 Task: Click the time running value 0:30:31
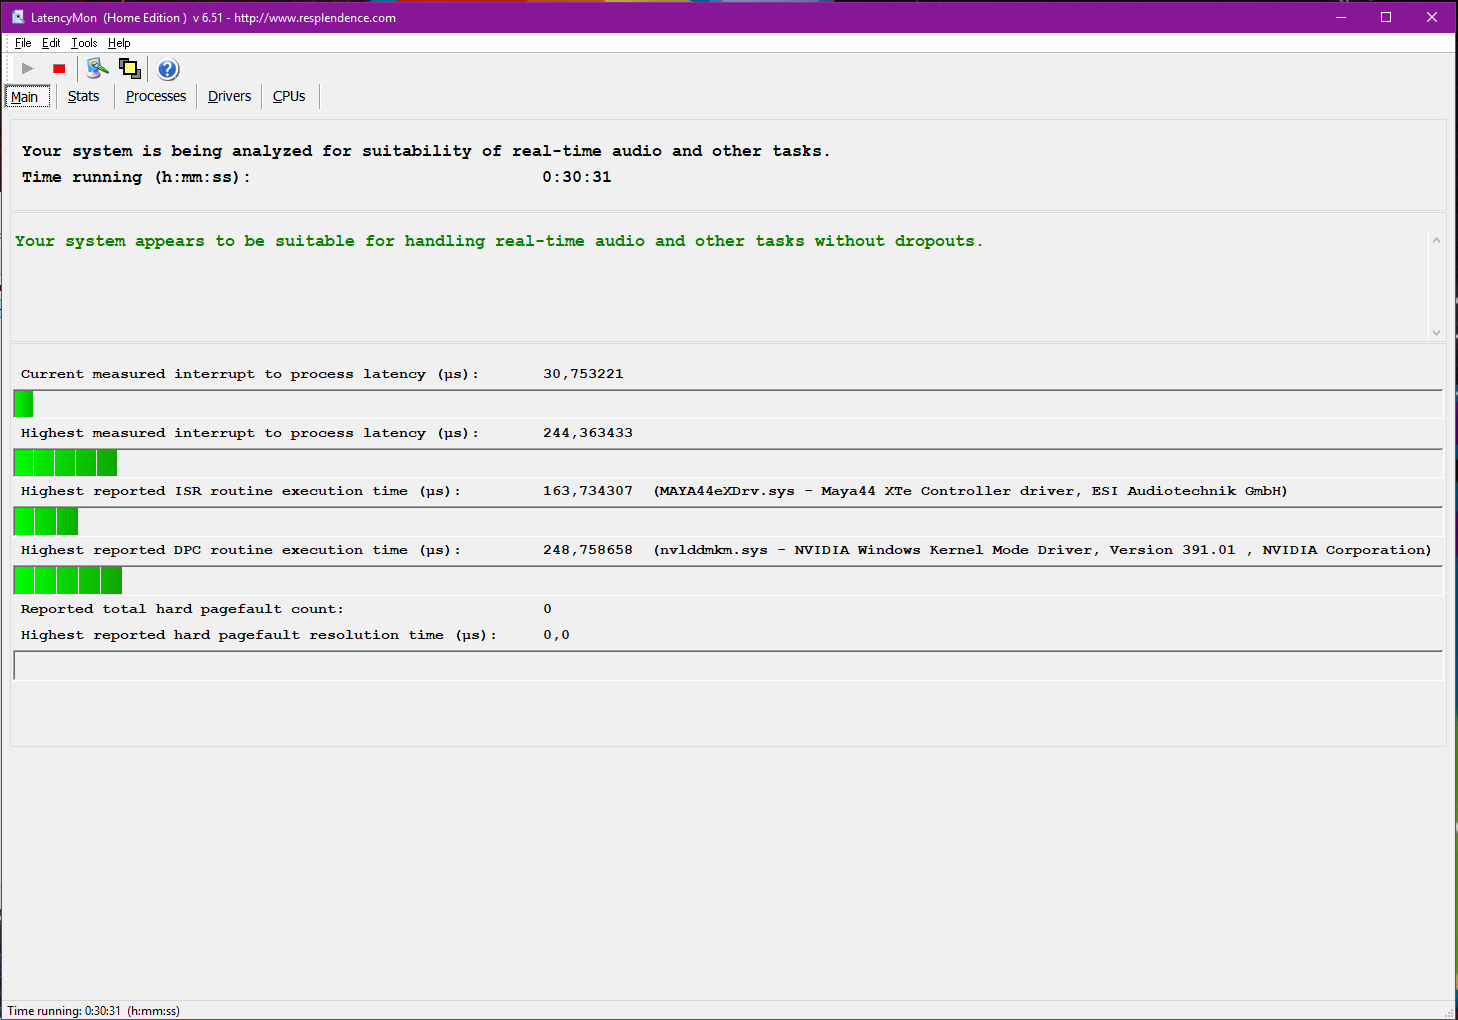coord(577,177)
